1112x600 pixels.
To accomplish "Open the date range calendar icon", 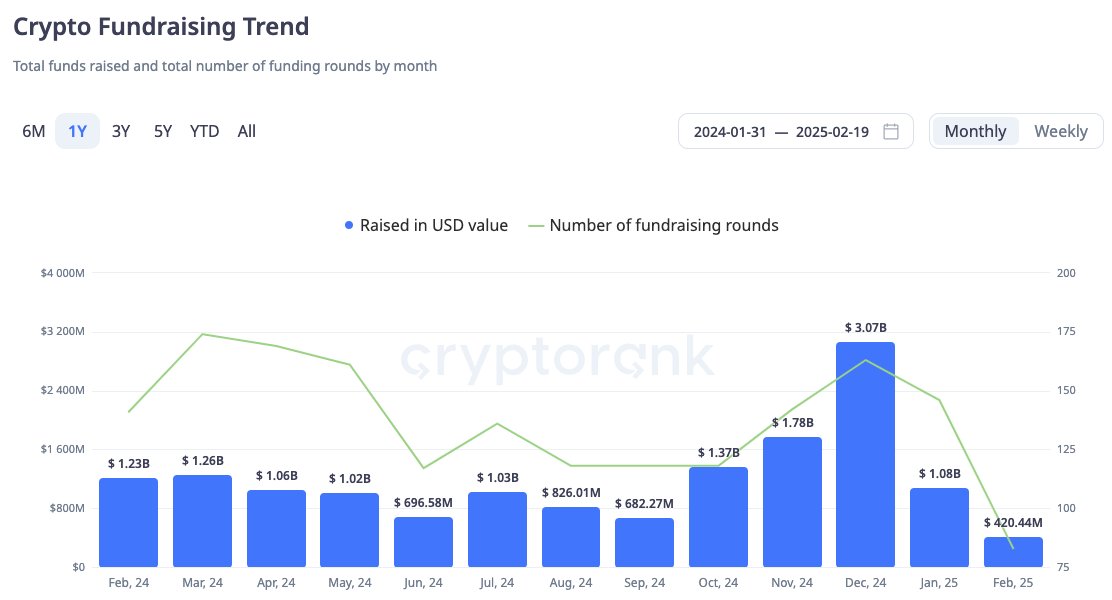I will [x=893, y=130].
